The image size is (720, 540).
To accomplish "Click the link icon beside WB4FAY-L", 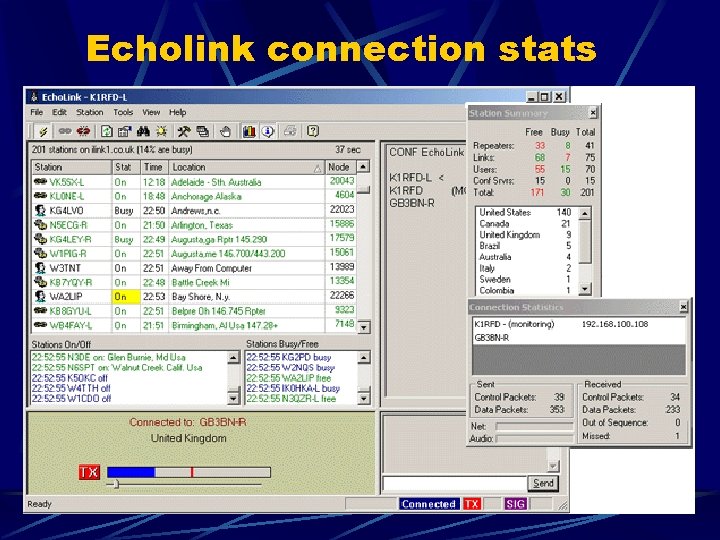I will click(x=40, y=325).
